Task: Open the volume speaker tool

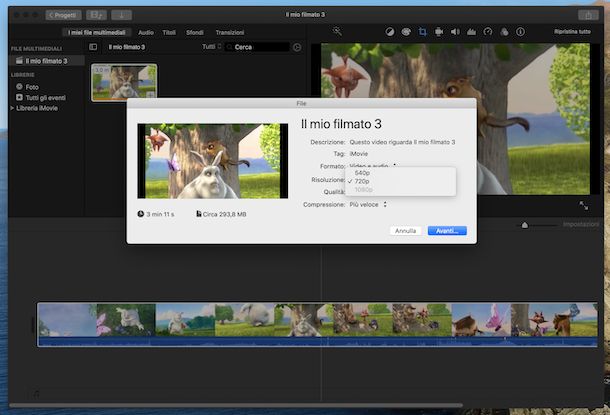Action: click(455, 32)
